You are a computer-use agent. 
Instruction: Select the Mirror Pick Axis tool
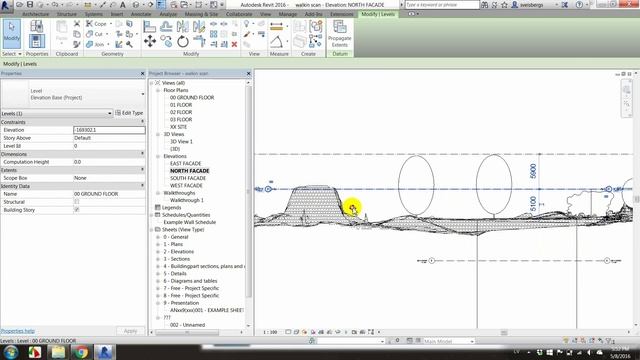[x=183, y=27]
